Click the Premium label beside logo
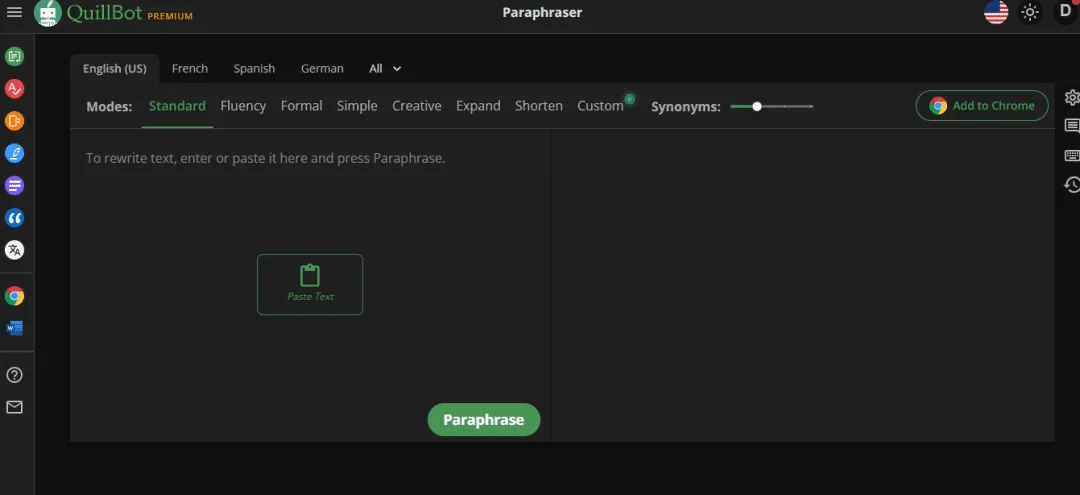Viewport: 1080px width, 495px height. point(170,16)
